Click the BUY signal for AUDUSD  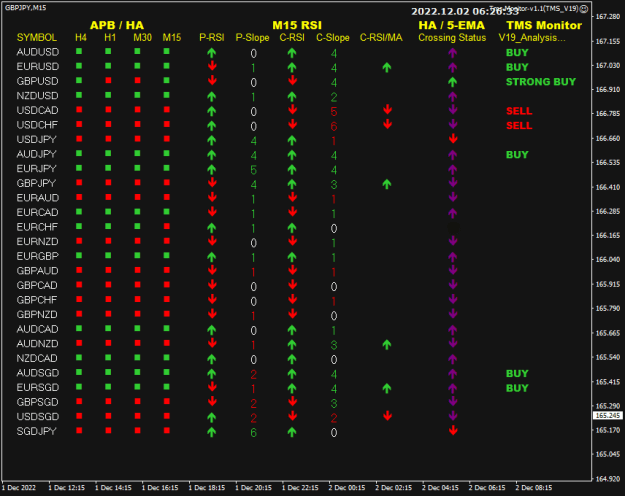pos(517,53)
